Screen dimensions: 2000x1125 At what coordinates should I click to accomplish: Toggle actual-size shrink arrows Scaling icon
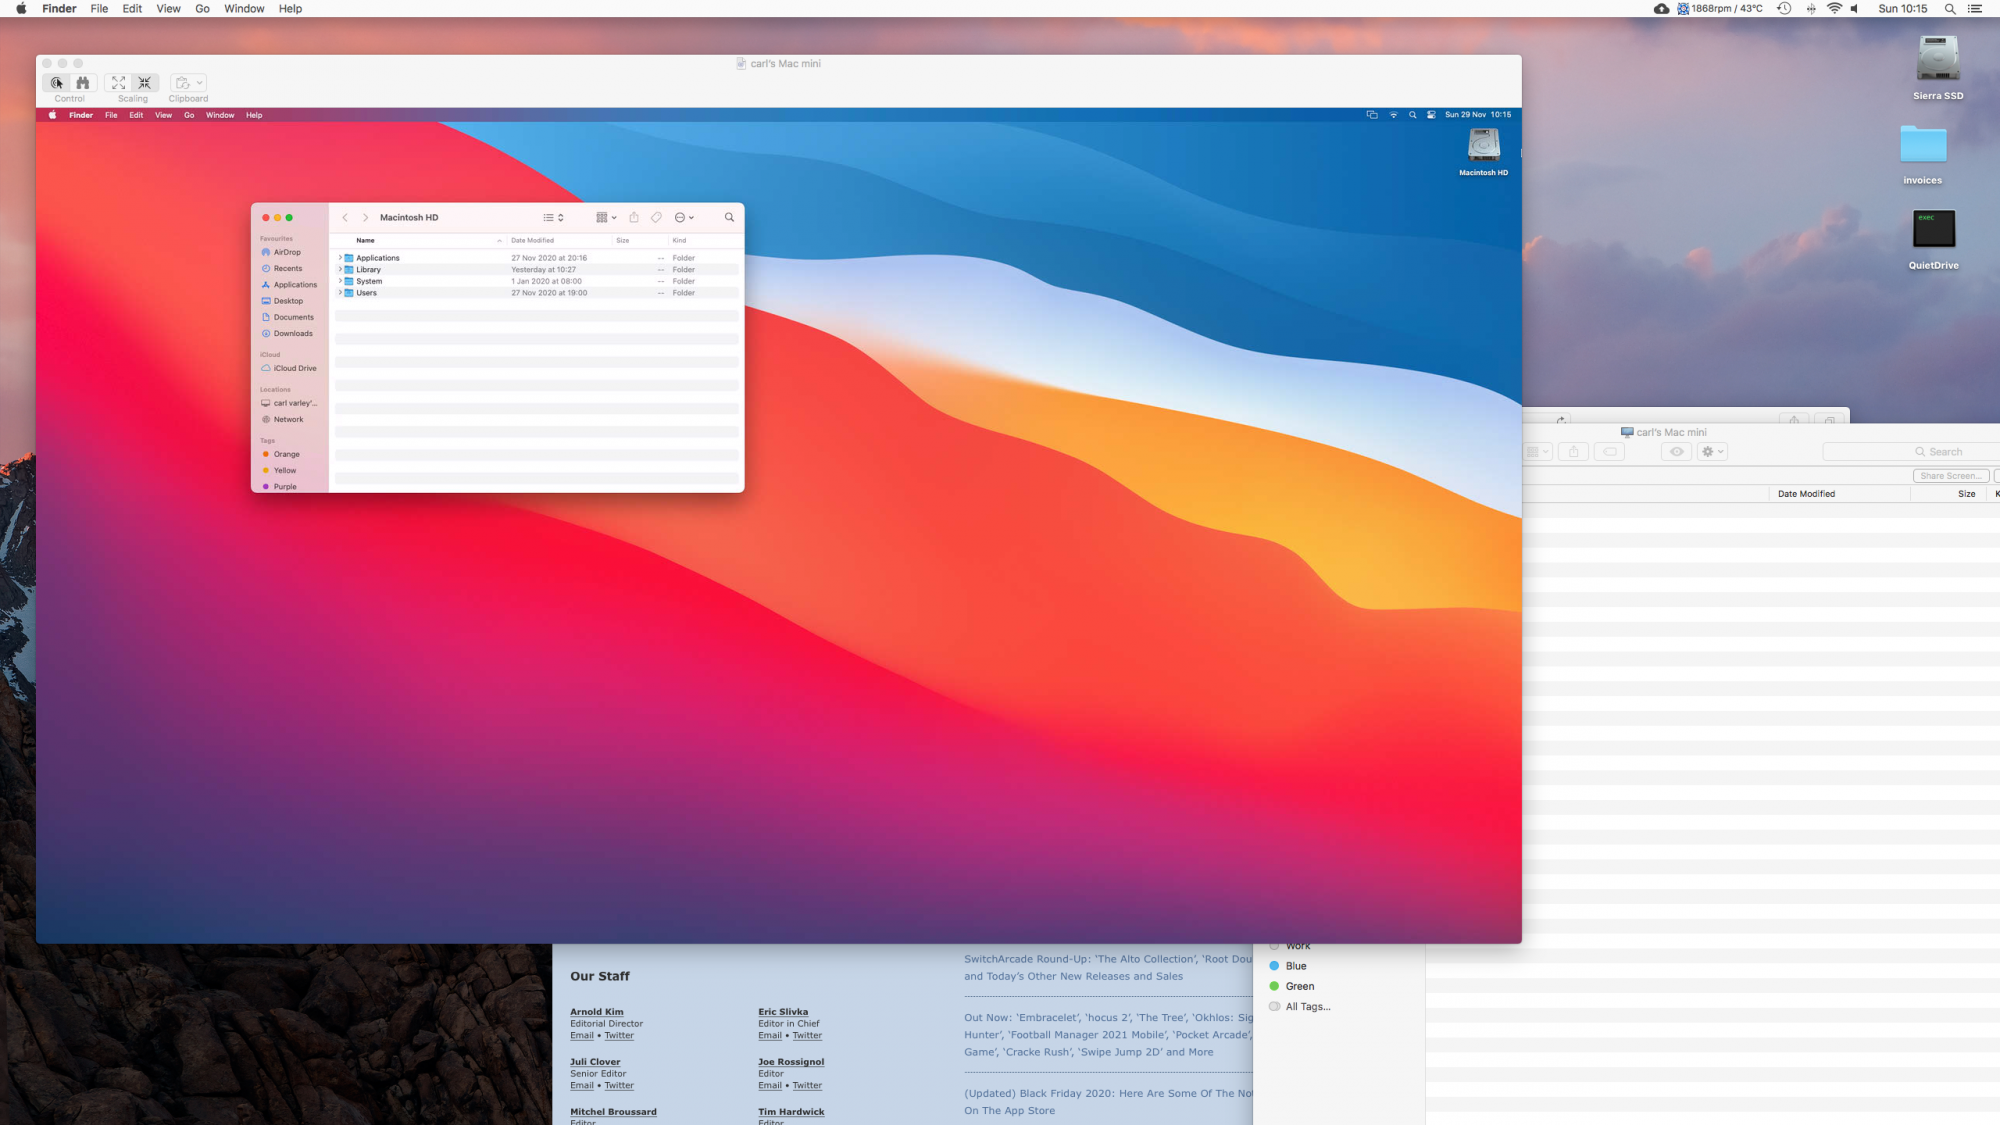pos(145,83)
